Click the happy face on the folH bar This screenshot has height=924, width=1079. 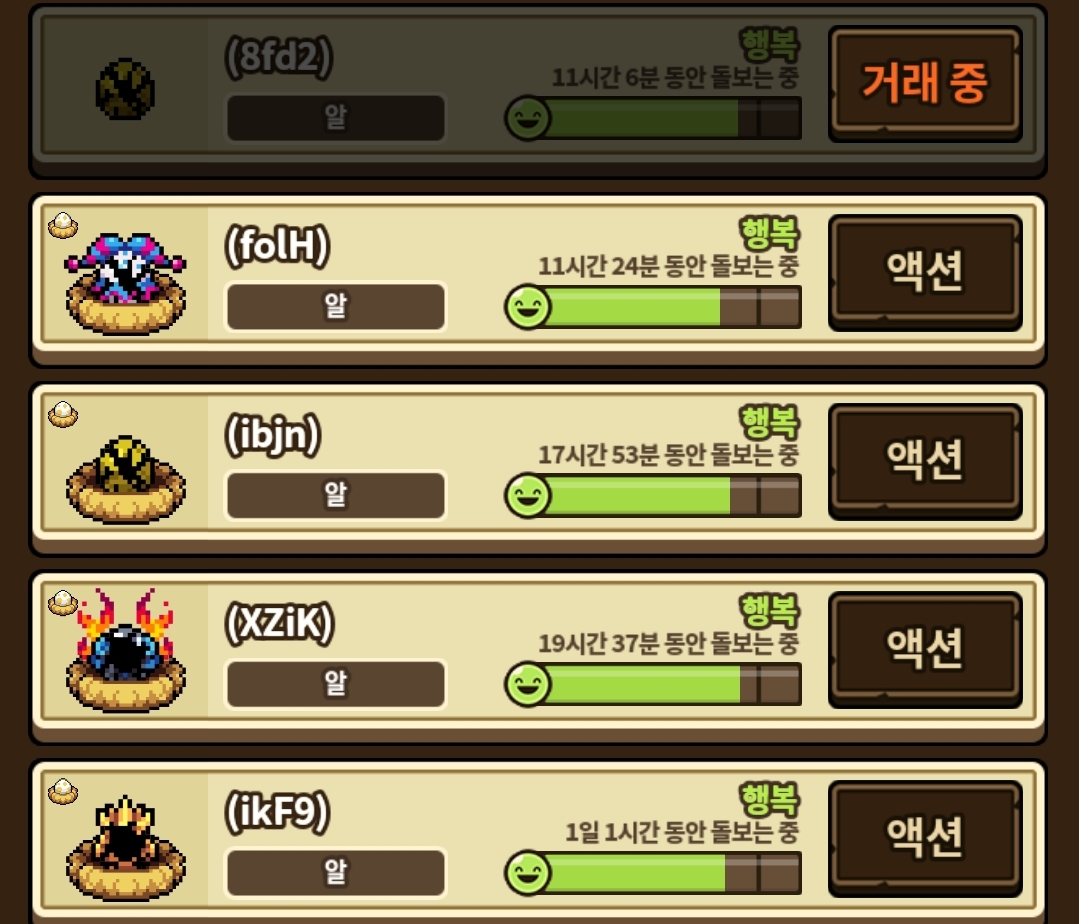528,307
